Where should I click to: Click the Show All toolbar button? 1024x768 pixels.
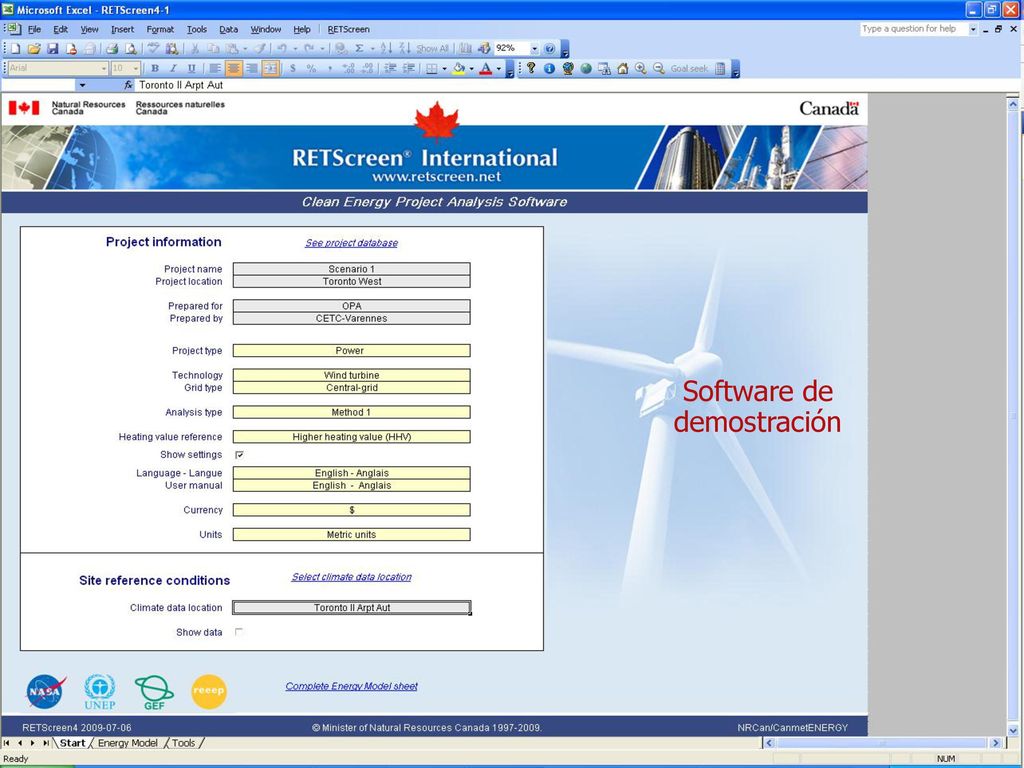pyautogui.click(x=432, y=48)
